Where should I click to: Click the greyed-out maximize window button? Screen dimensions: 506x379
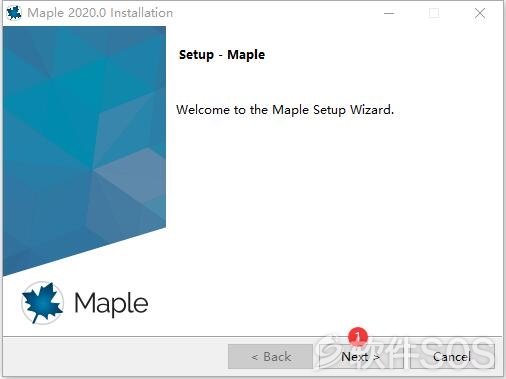pos(434,13)
